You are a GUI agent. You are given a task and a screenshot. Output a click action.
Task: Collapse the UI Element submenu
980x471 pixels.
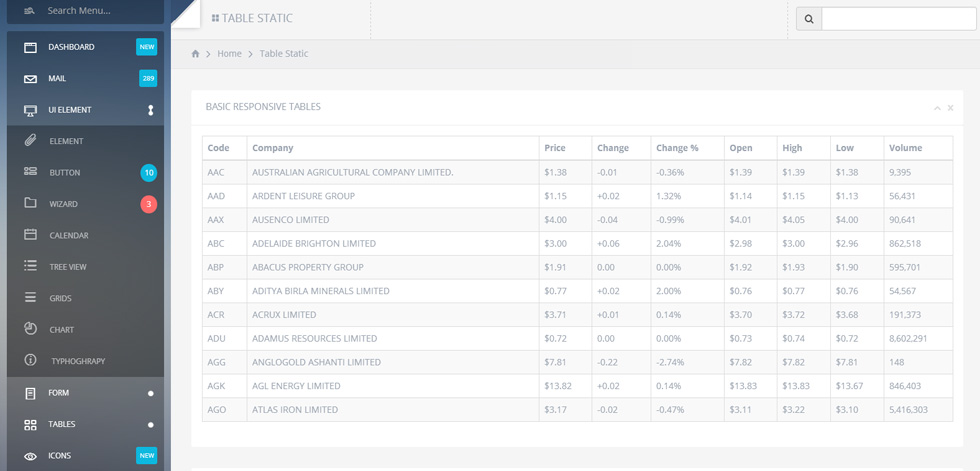[x=150, y=110]
